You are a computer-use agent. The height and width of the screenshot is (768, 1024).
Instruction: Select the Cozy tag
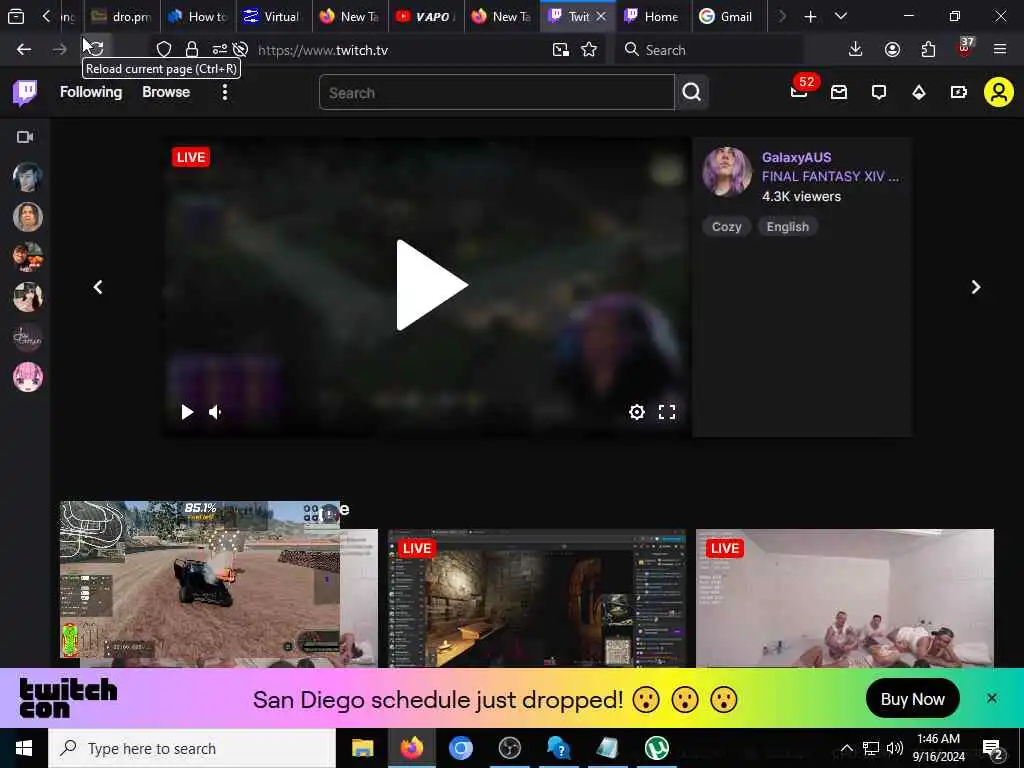[726, 227]
